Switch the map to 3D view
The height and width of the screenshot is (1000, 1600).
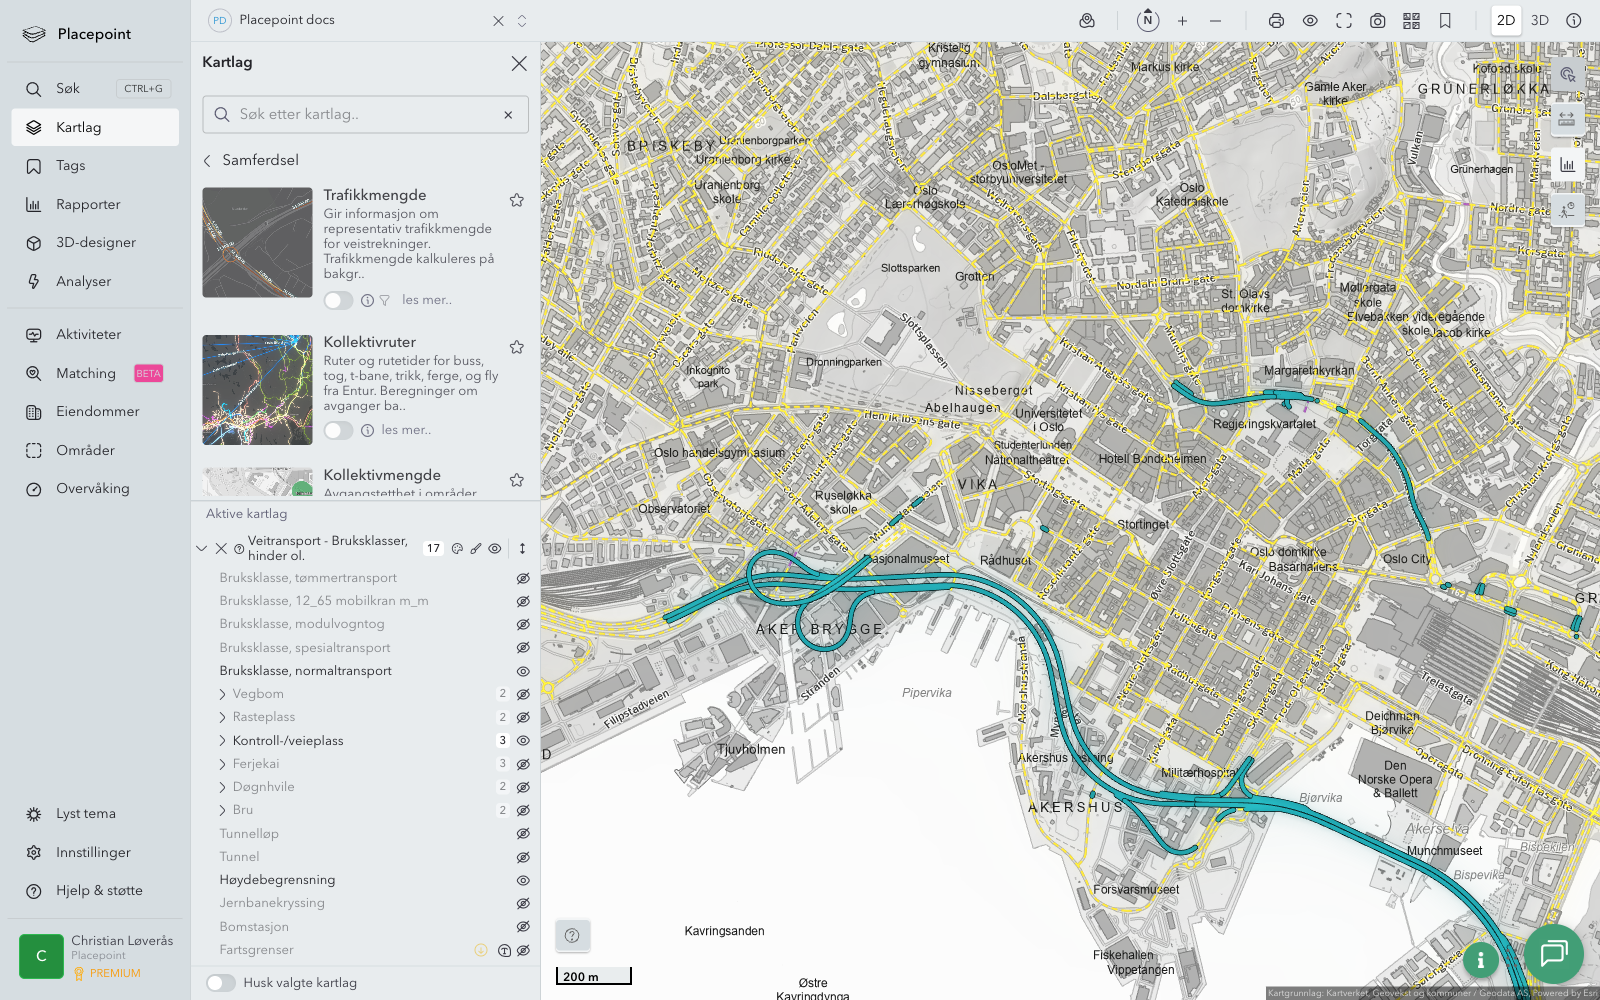(x=1539, y=21)
